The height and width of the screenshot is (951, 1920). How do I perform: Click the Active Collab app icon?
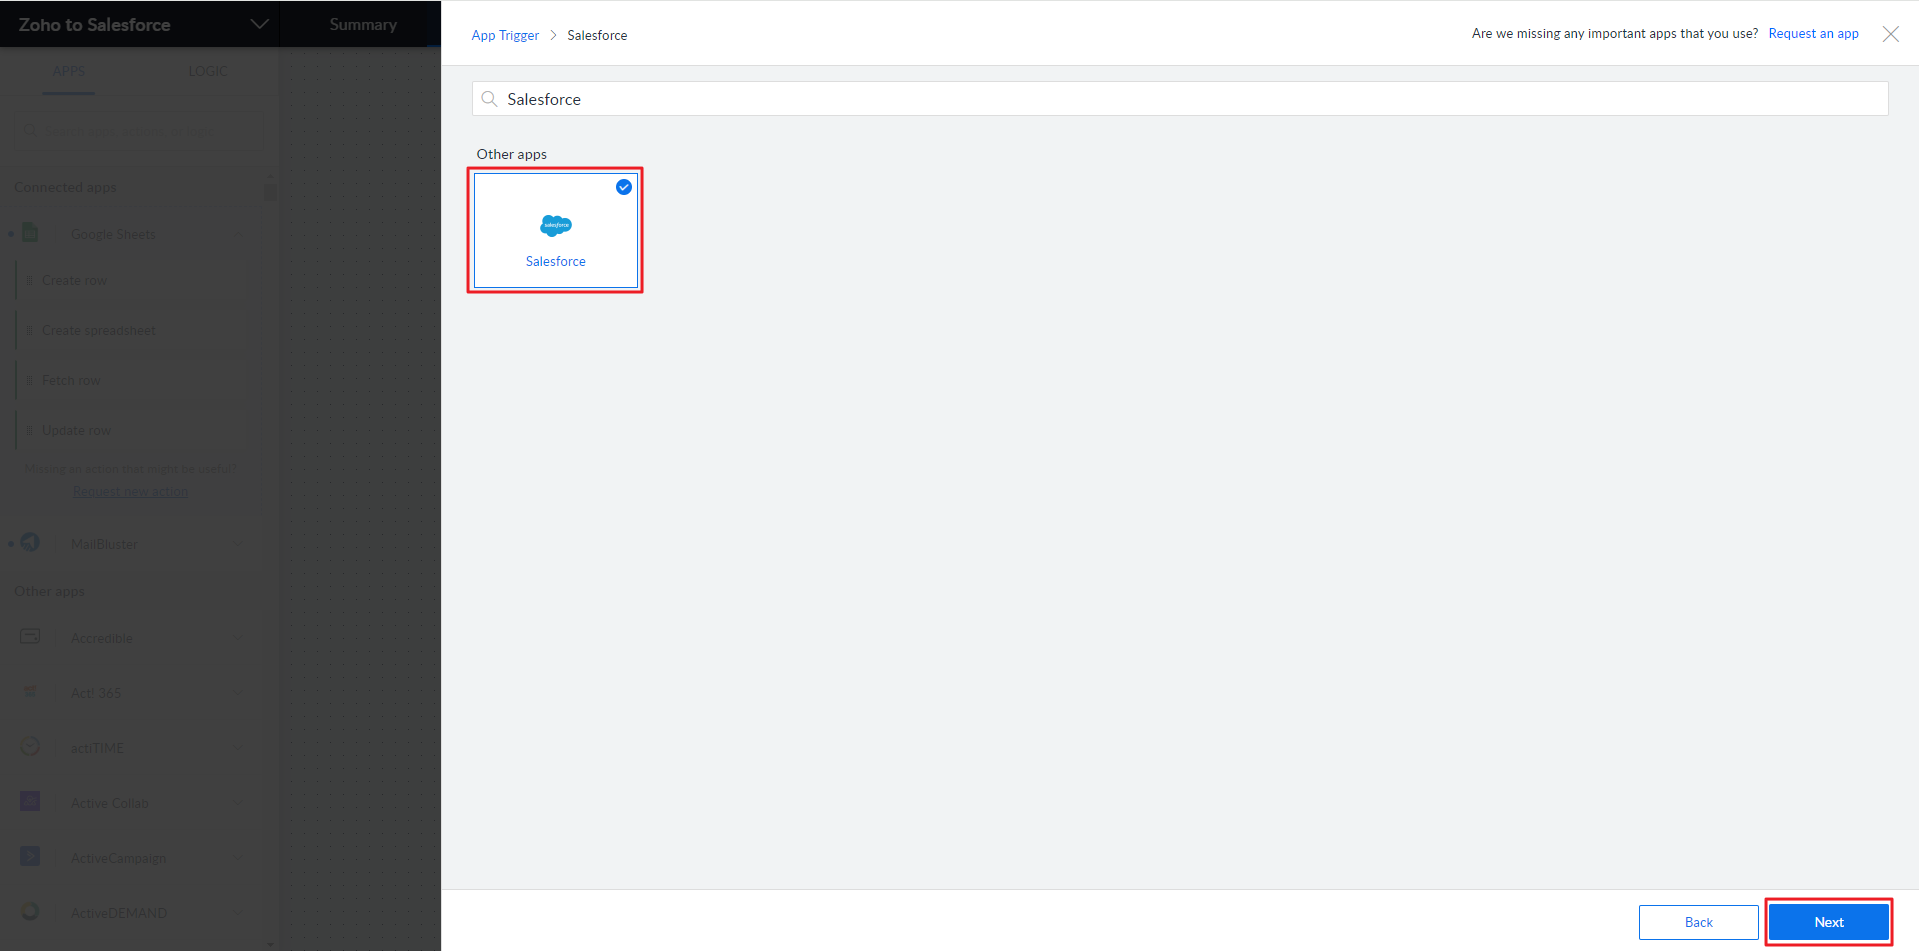[x=30, y=802]
